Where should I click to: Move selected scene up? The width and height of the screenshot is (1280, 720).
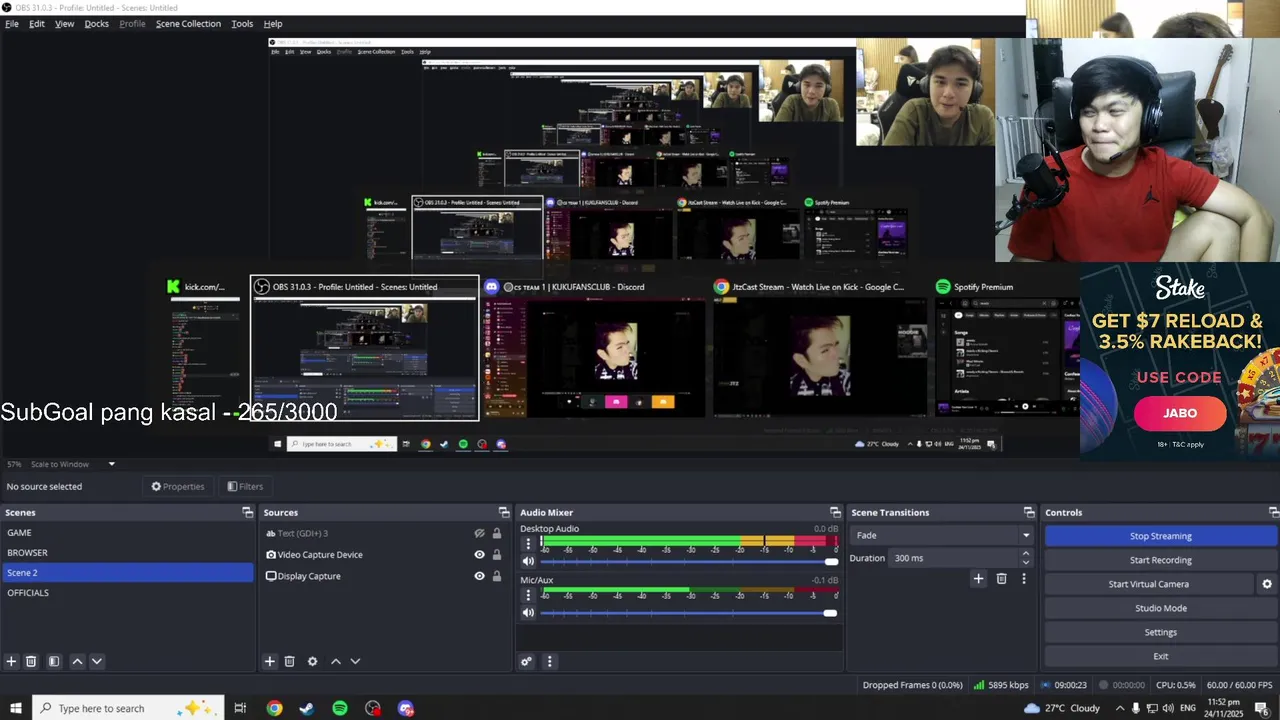(77, 661)
